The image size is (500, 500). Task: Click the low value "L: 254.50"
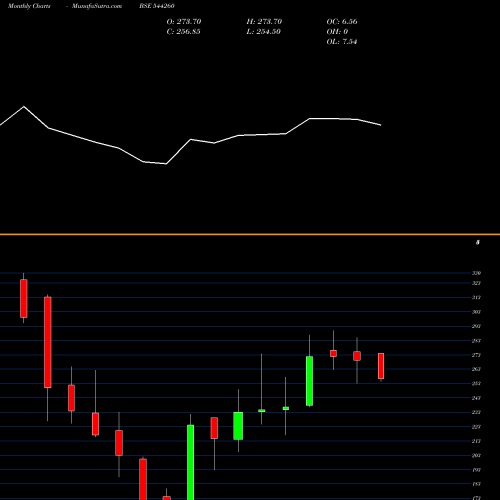coord(264,32)
